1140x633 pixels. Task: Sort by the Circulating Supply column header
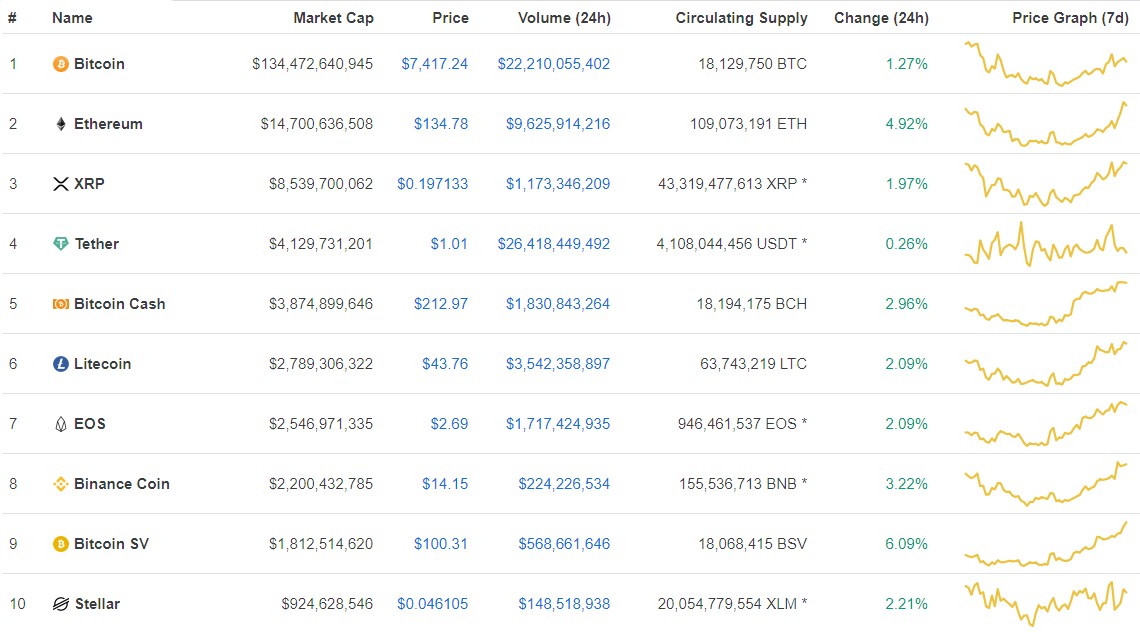(x=742, y=17)
